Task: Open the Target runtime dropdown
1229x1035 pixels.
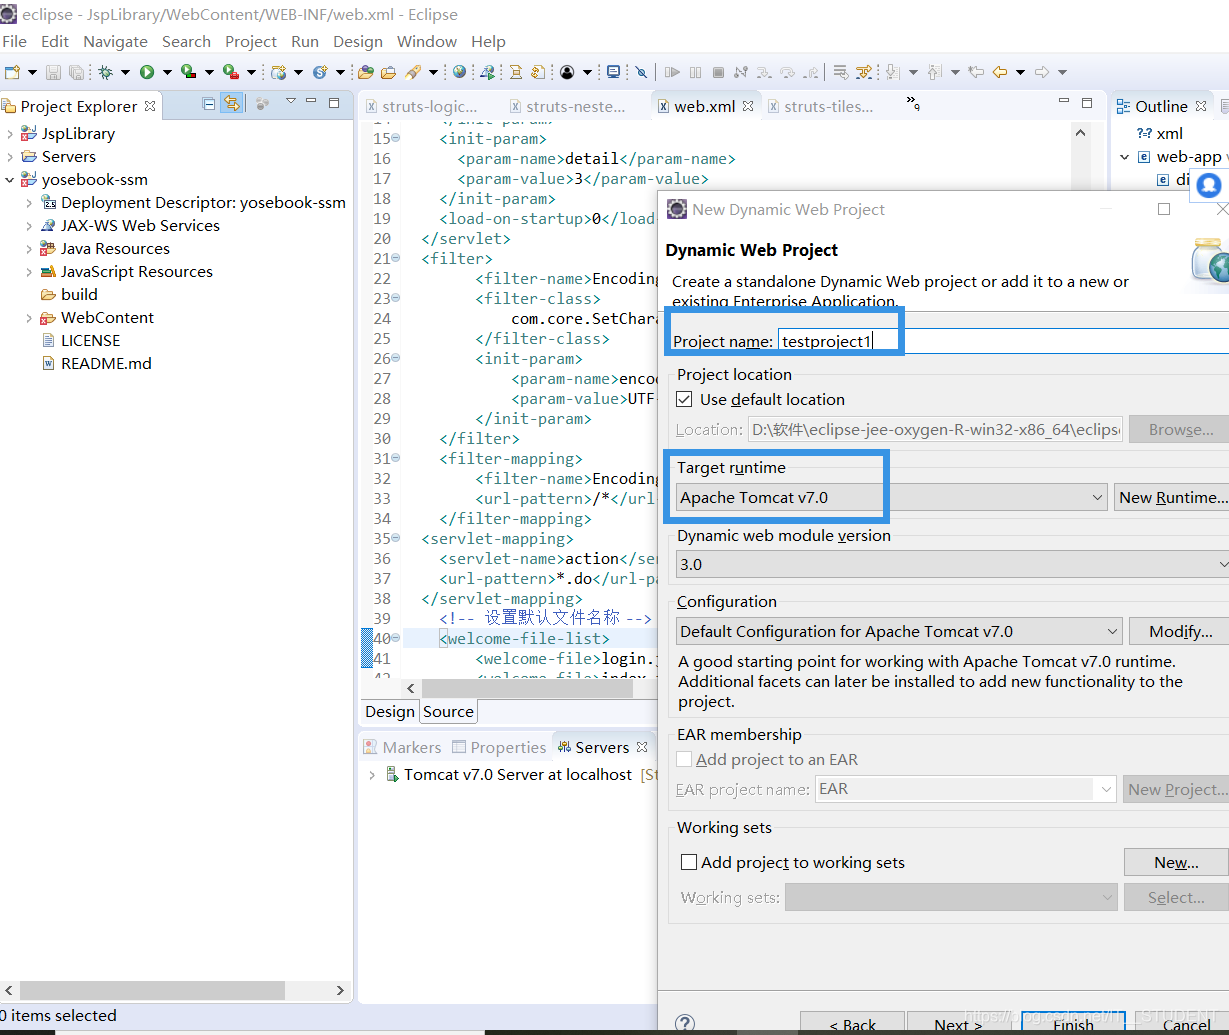Action: click(1098, 497)
